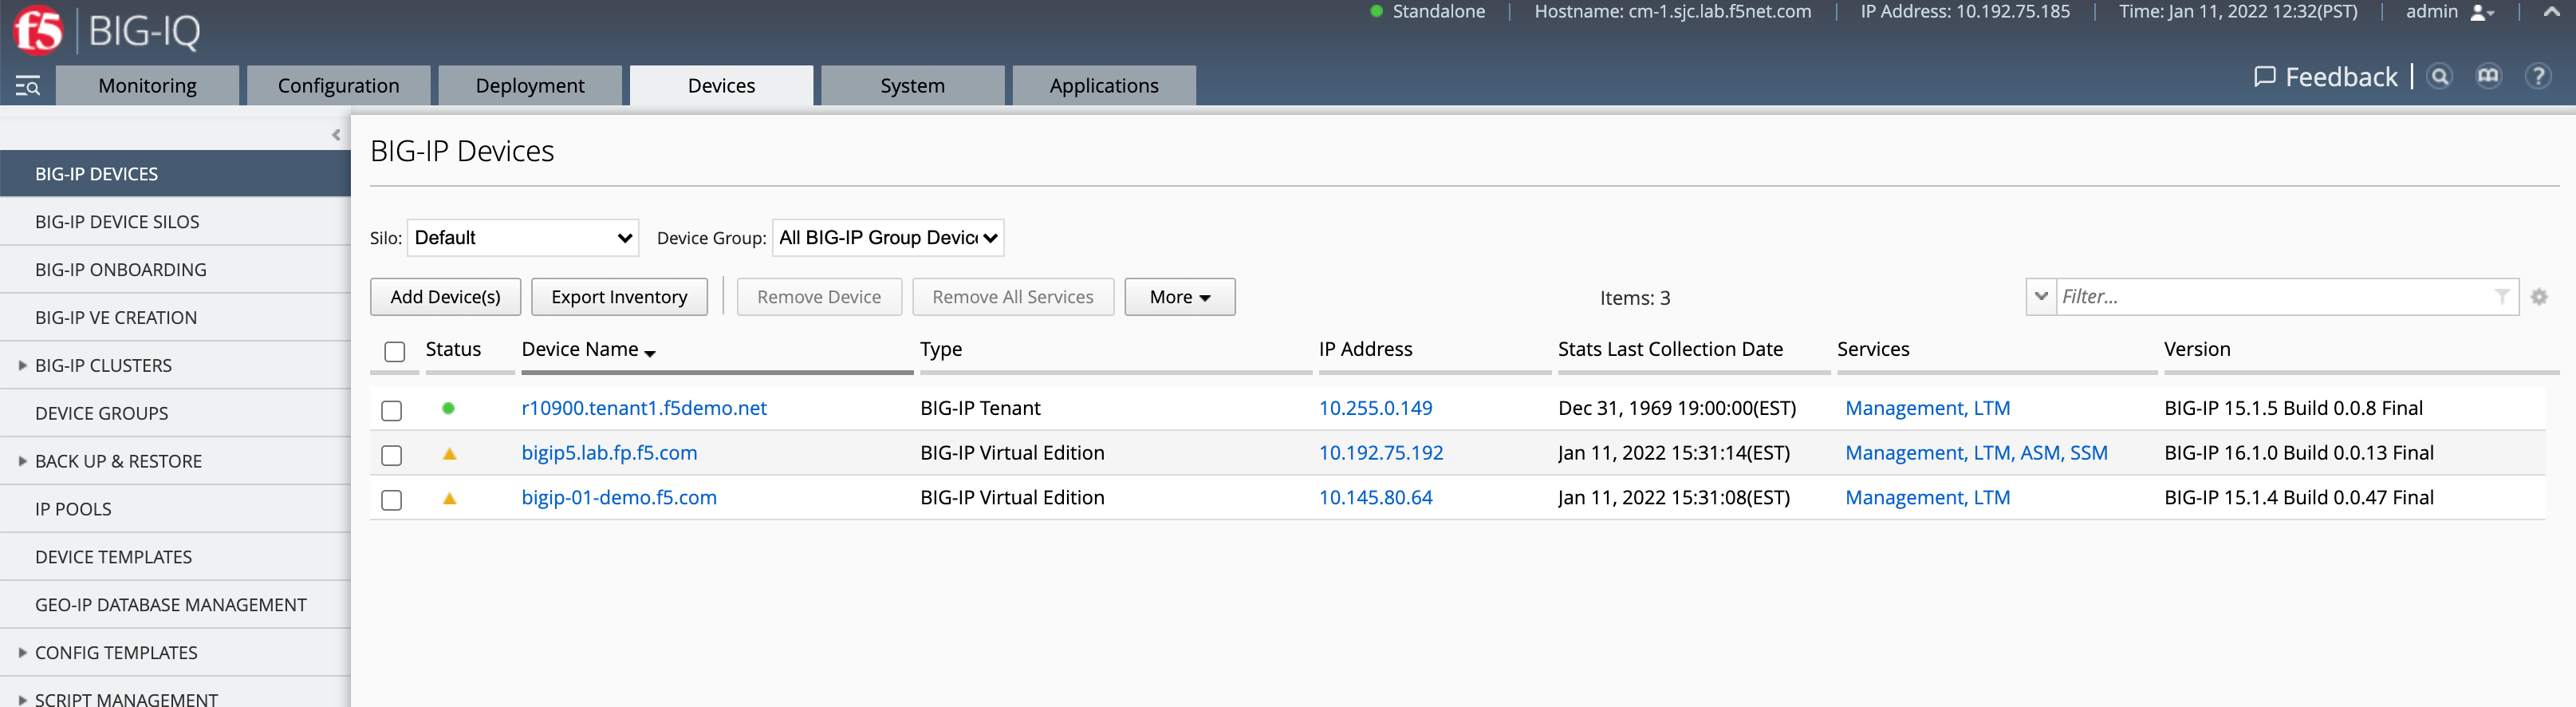Switch to the Deployment tab
The image size is (2576, 707).
click(530, 86)
